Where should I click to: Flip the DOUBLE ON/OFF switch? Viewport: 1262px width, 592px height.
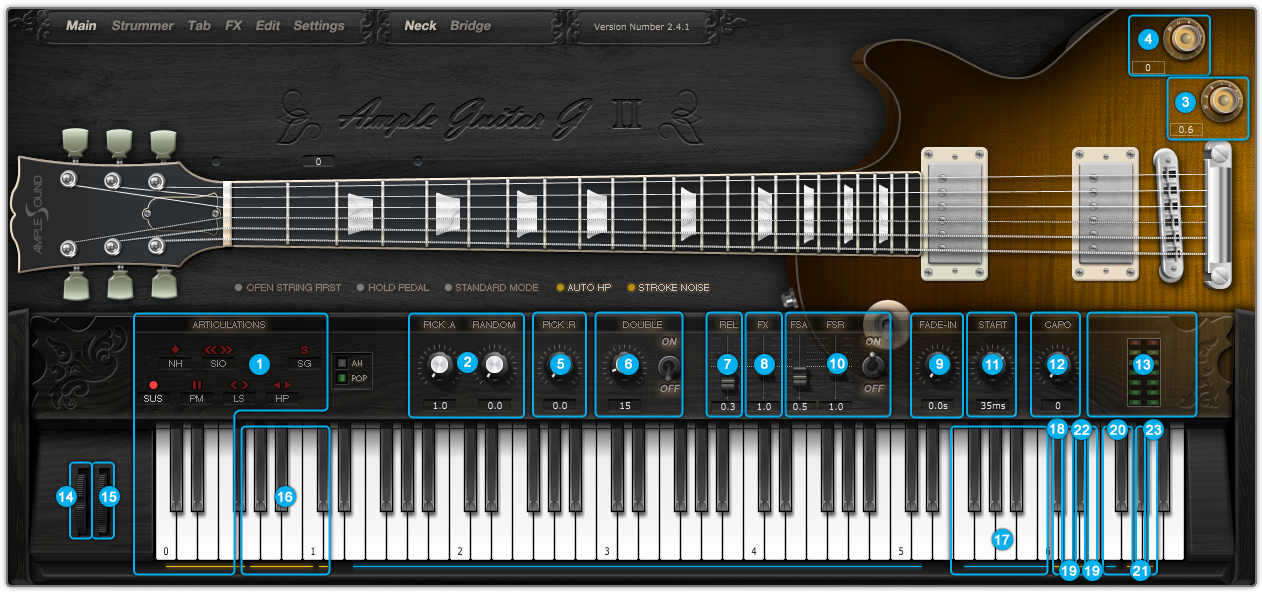669,366
